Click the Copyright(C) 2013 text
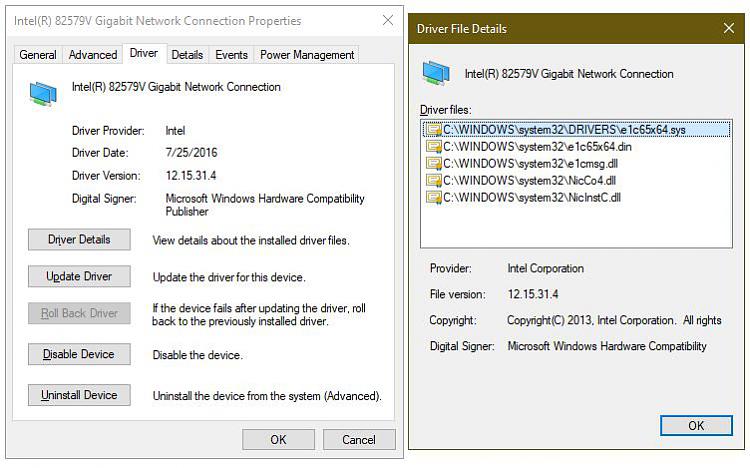The width and height of the screenshot is (750, 468). 614,320
